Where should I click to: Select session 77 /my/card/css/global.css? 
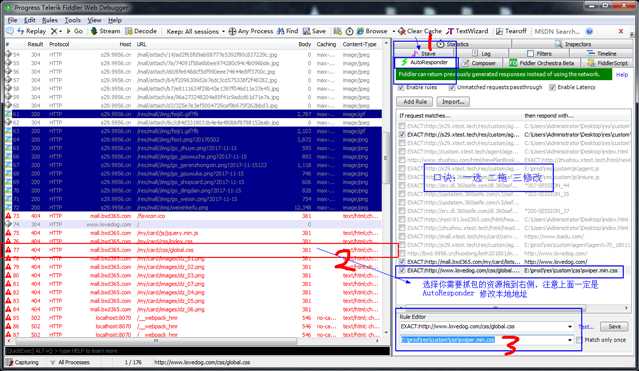pos(193,250)
